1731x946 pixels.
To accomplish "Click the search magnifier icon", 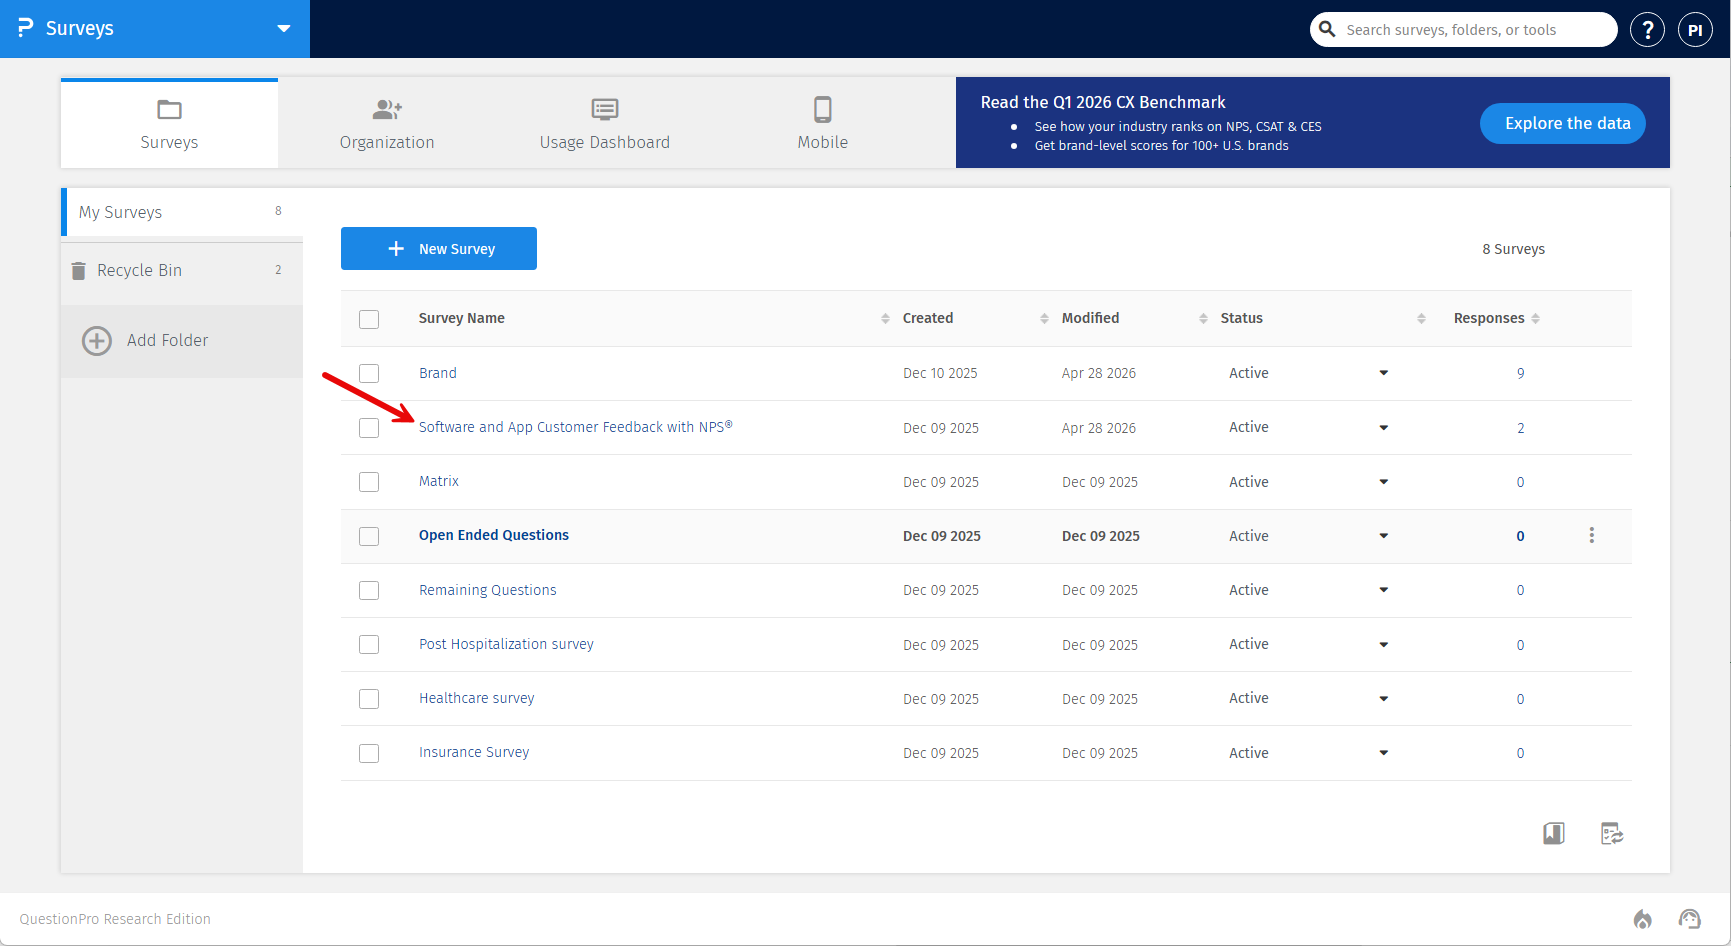I will coord(1327,29).
